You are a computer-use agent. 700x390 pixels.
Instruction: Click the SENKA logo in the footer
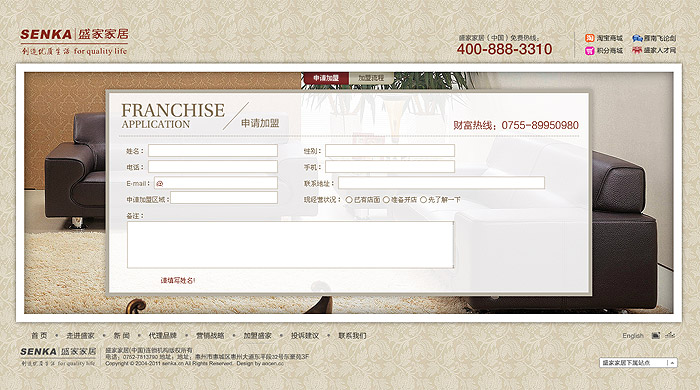[58, 357]
